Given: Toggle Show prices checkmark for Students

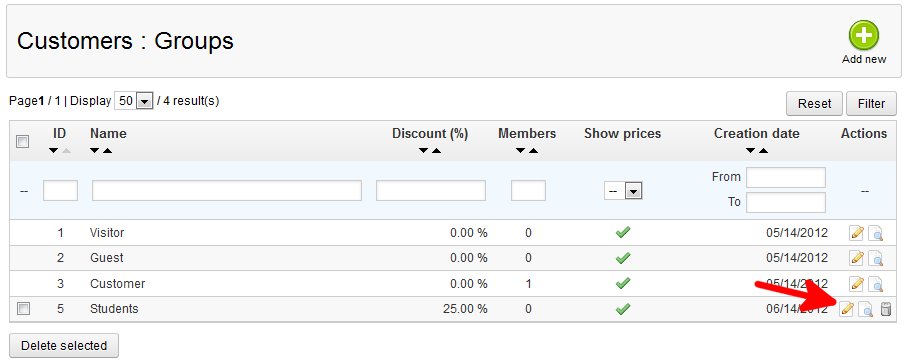Looking at the screenshot, I should [x=623, y=309].
